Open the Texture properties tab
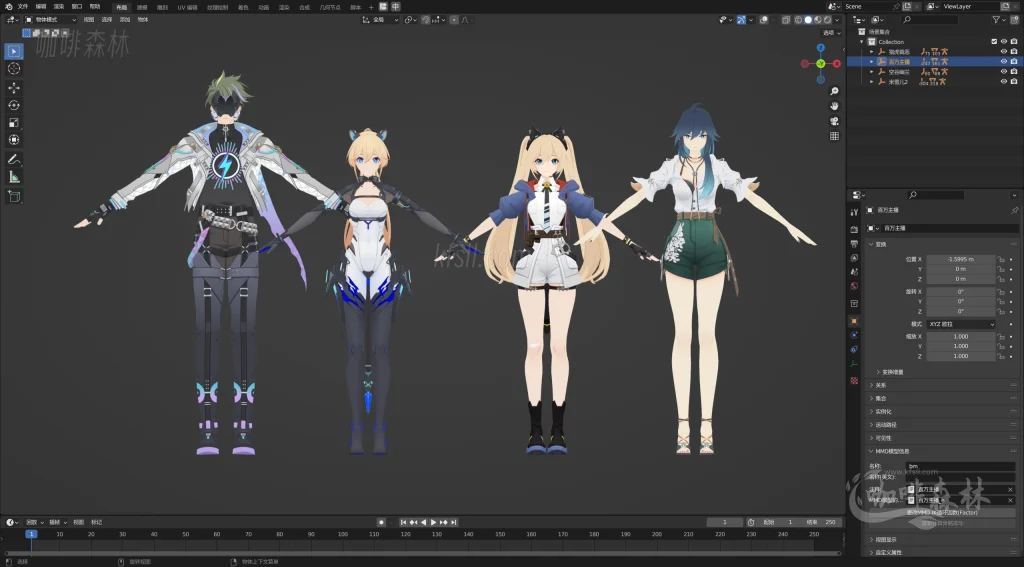The height and width of the screenshot is (567, 1024). click(x=854, y=380)
